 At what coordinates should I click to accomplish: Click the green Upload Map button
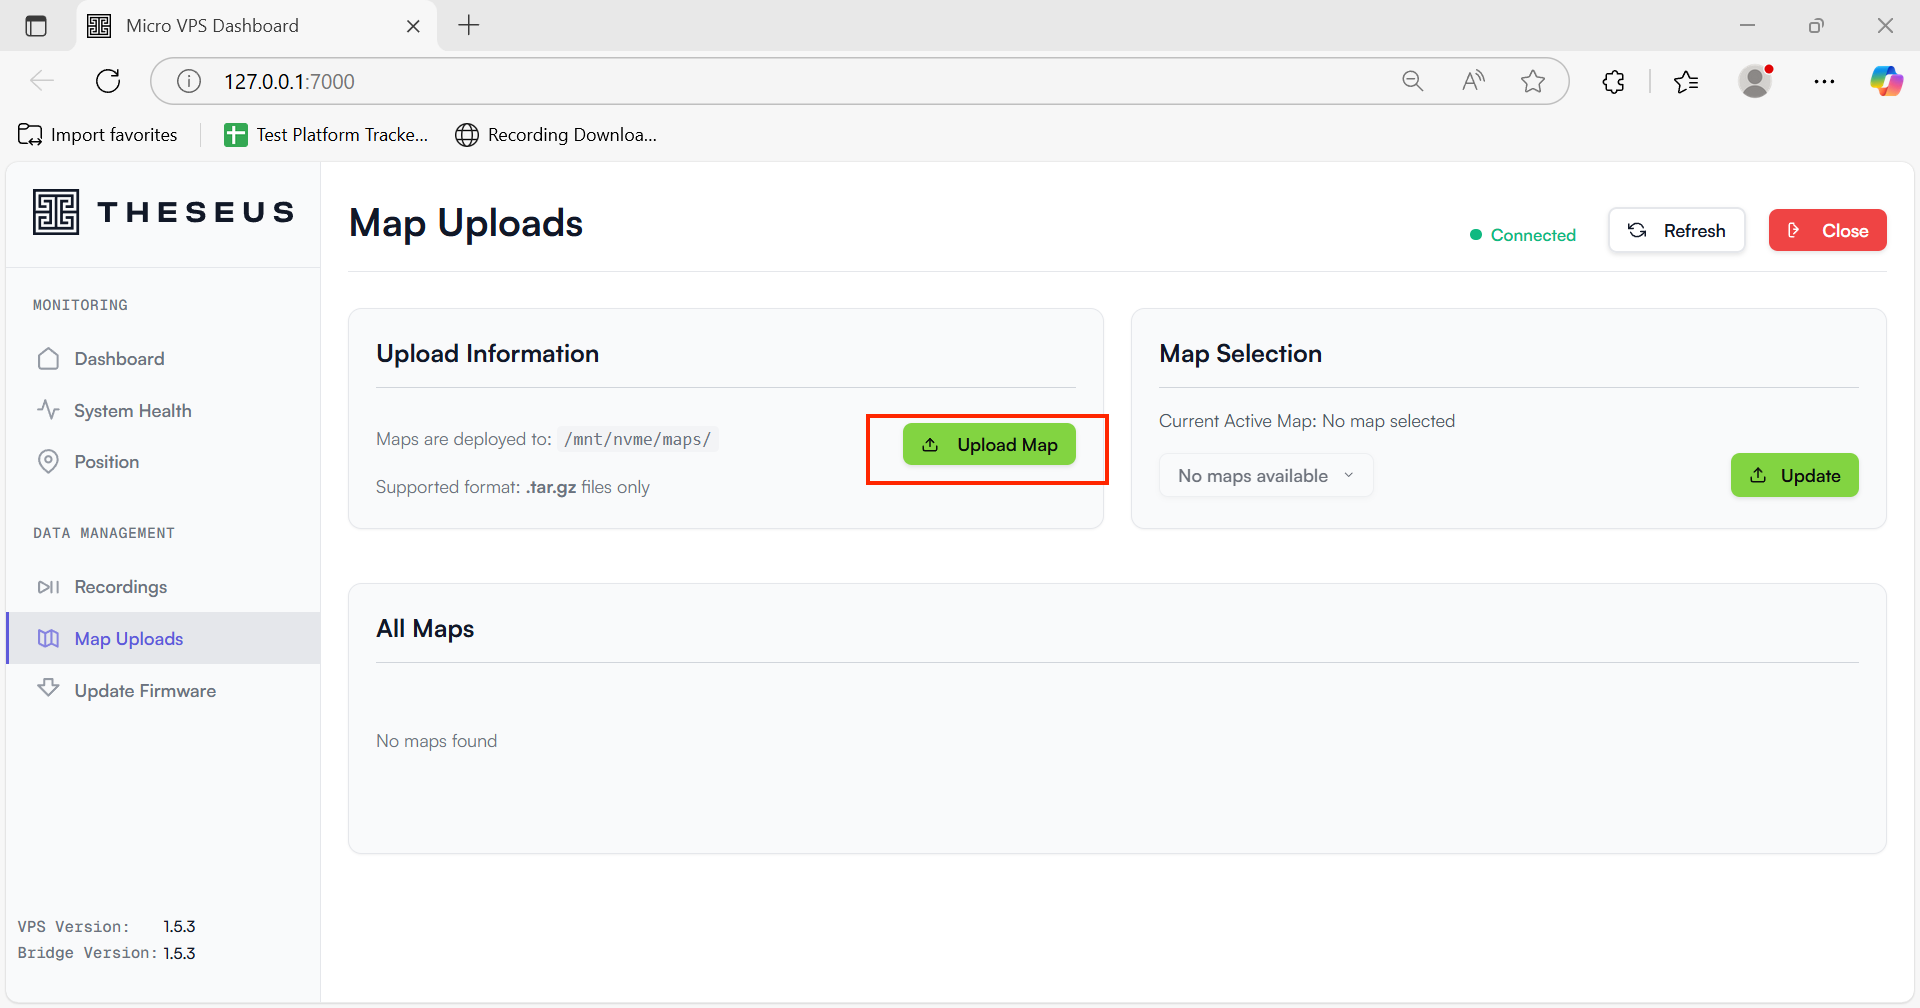click(988, 445)
